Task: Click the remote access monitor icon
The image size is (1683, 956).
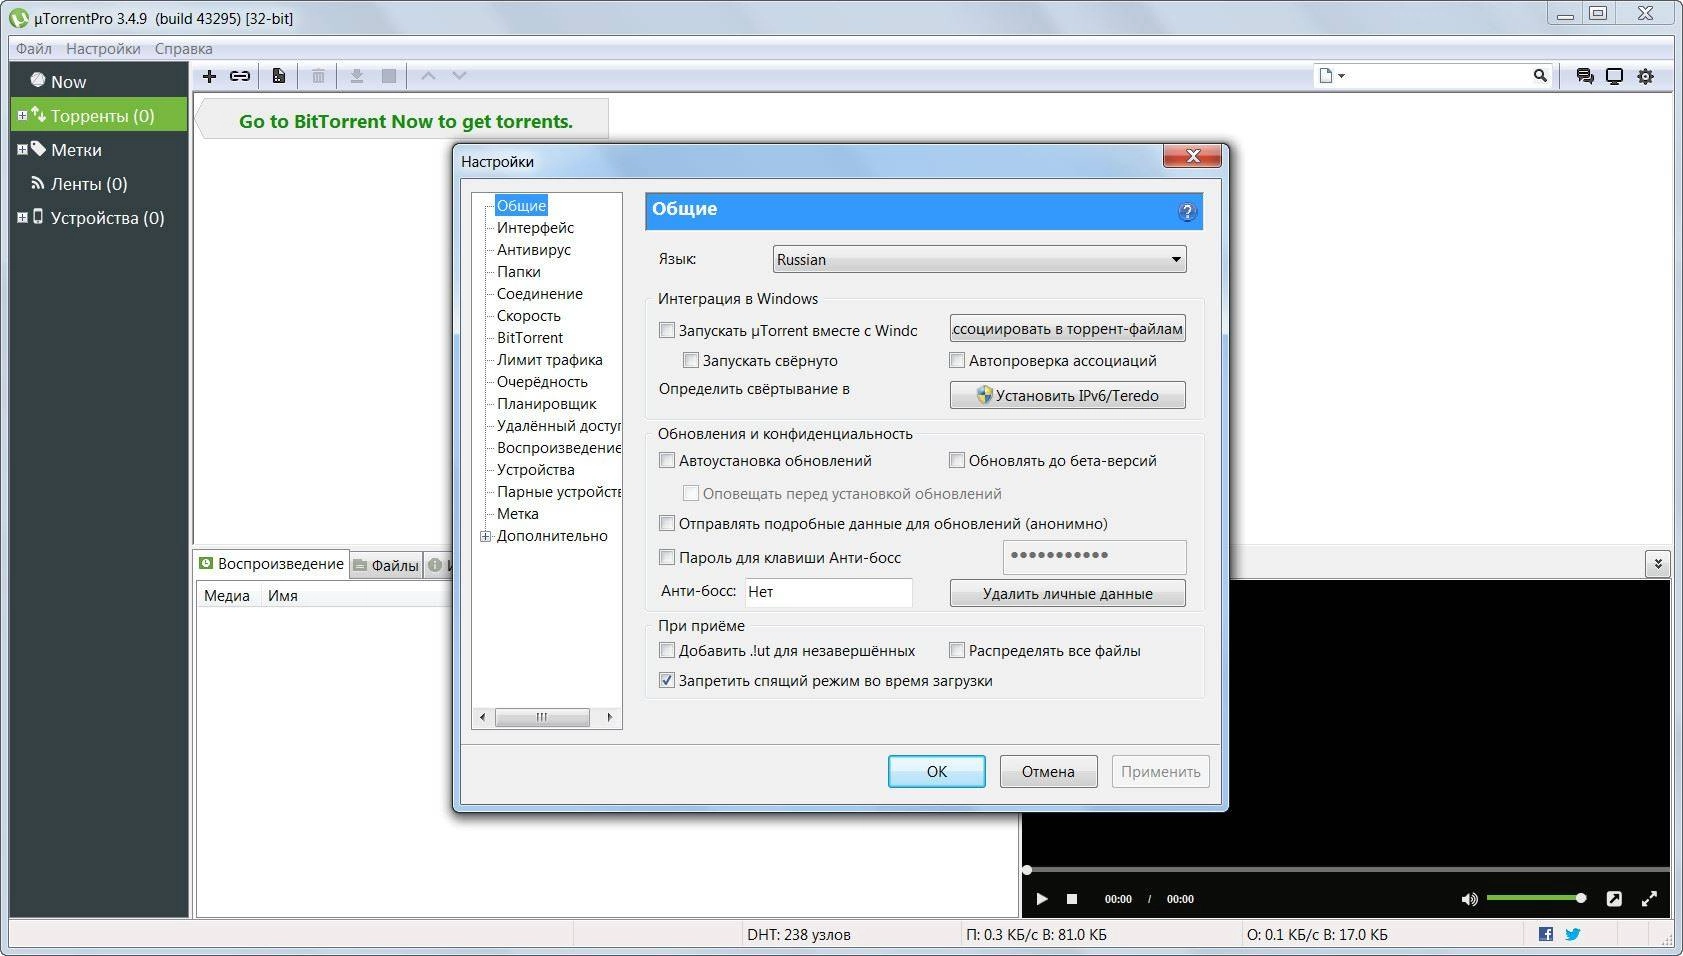Action: [1614, 75]
